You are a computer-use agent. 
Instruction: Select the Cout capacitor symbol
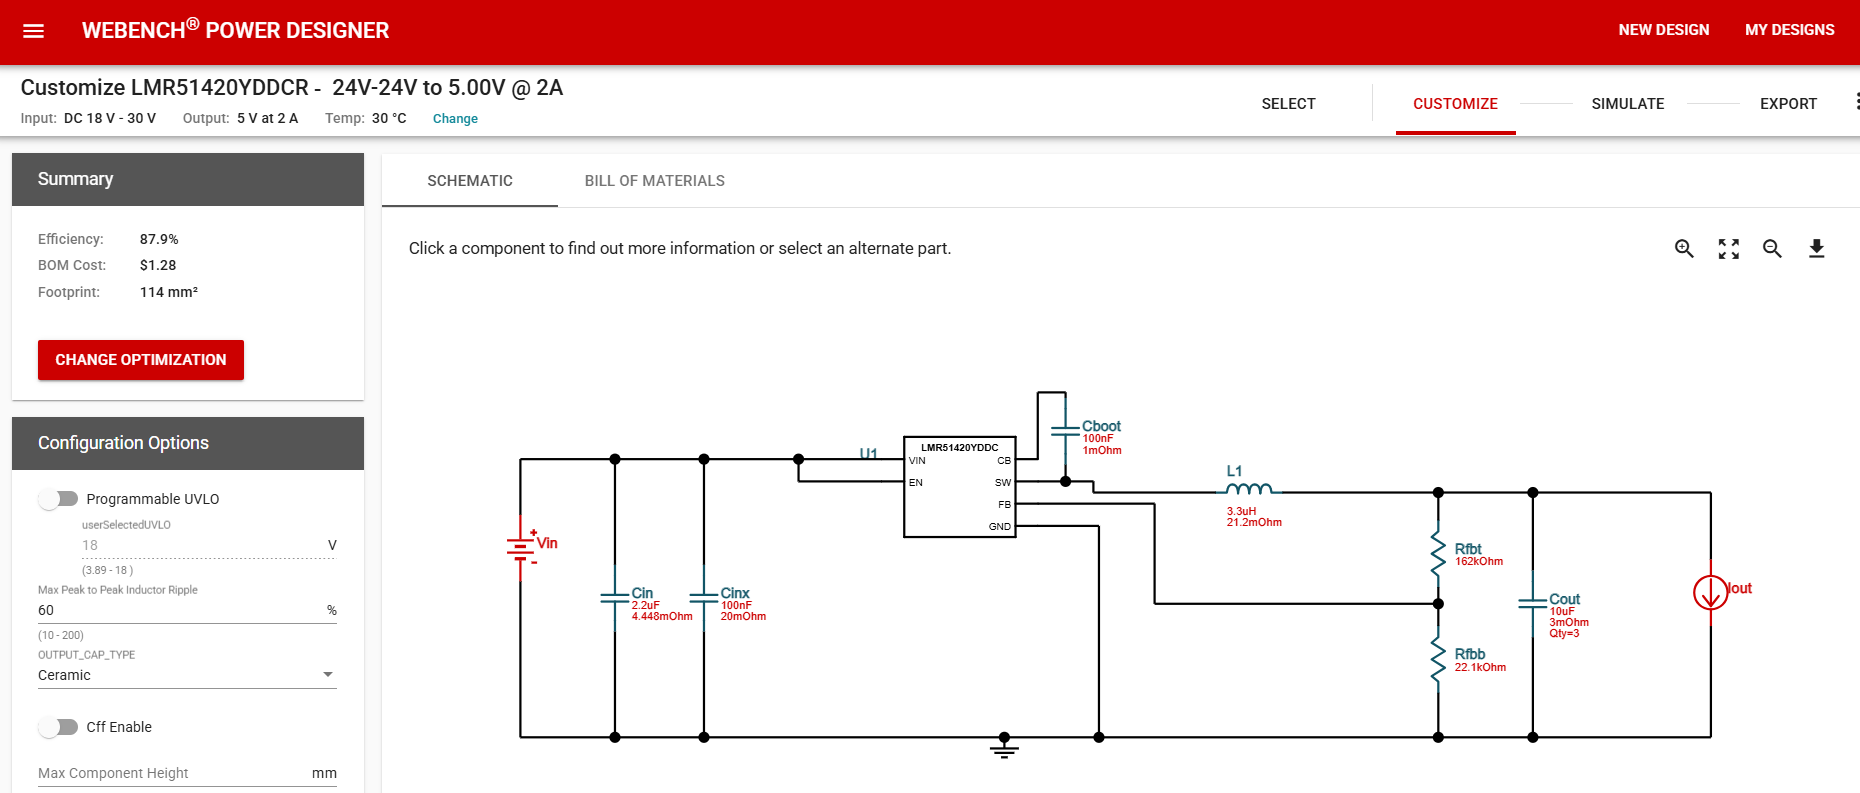tap(1532, 604)
